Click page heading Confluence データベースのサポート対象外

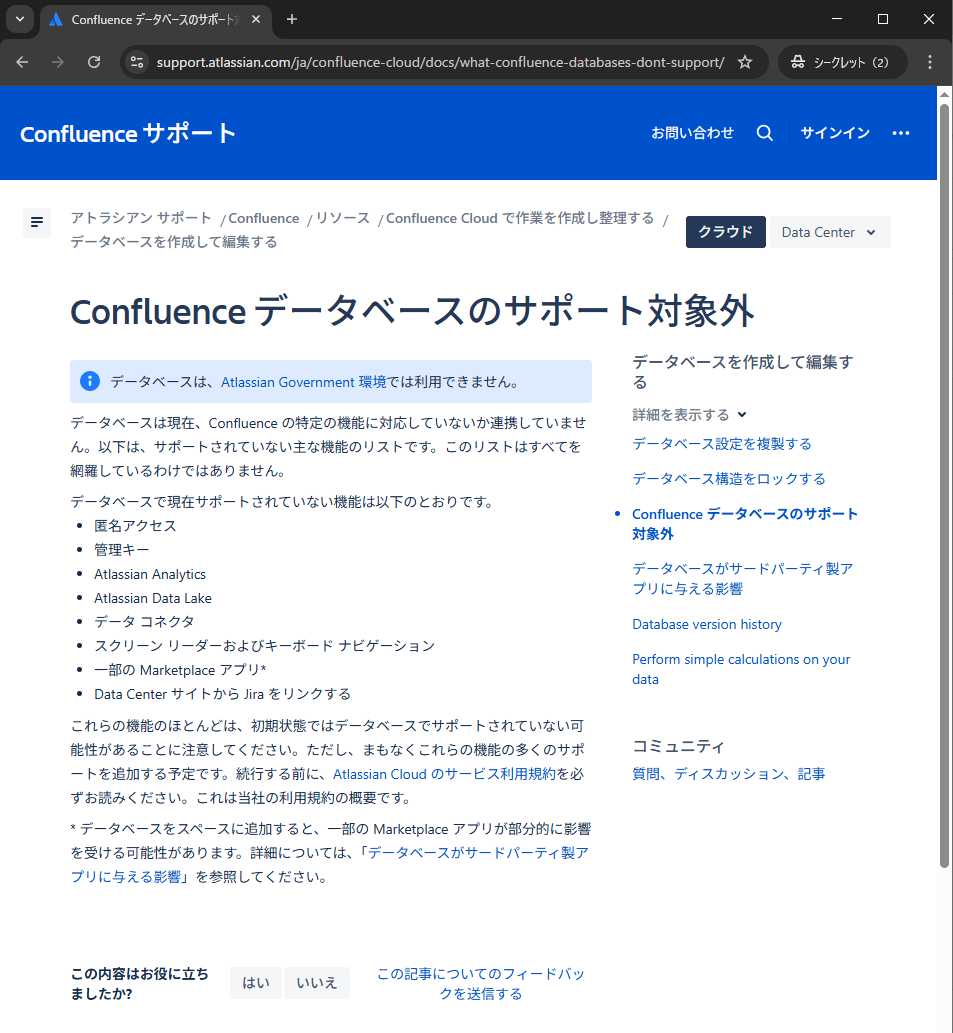pyautogui.click(x=412, y=311)
